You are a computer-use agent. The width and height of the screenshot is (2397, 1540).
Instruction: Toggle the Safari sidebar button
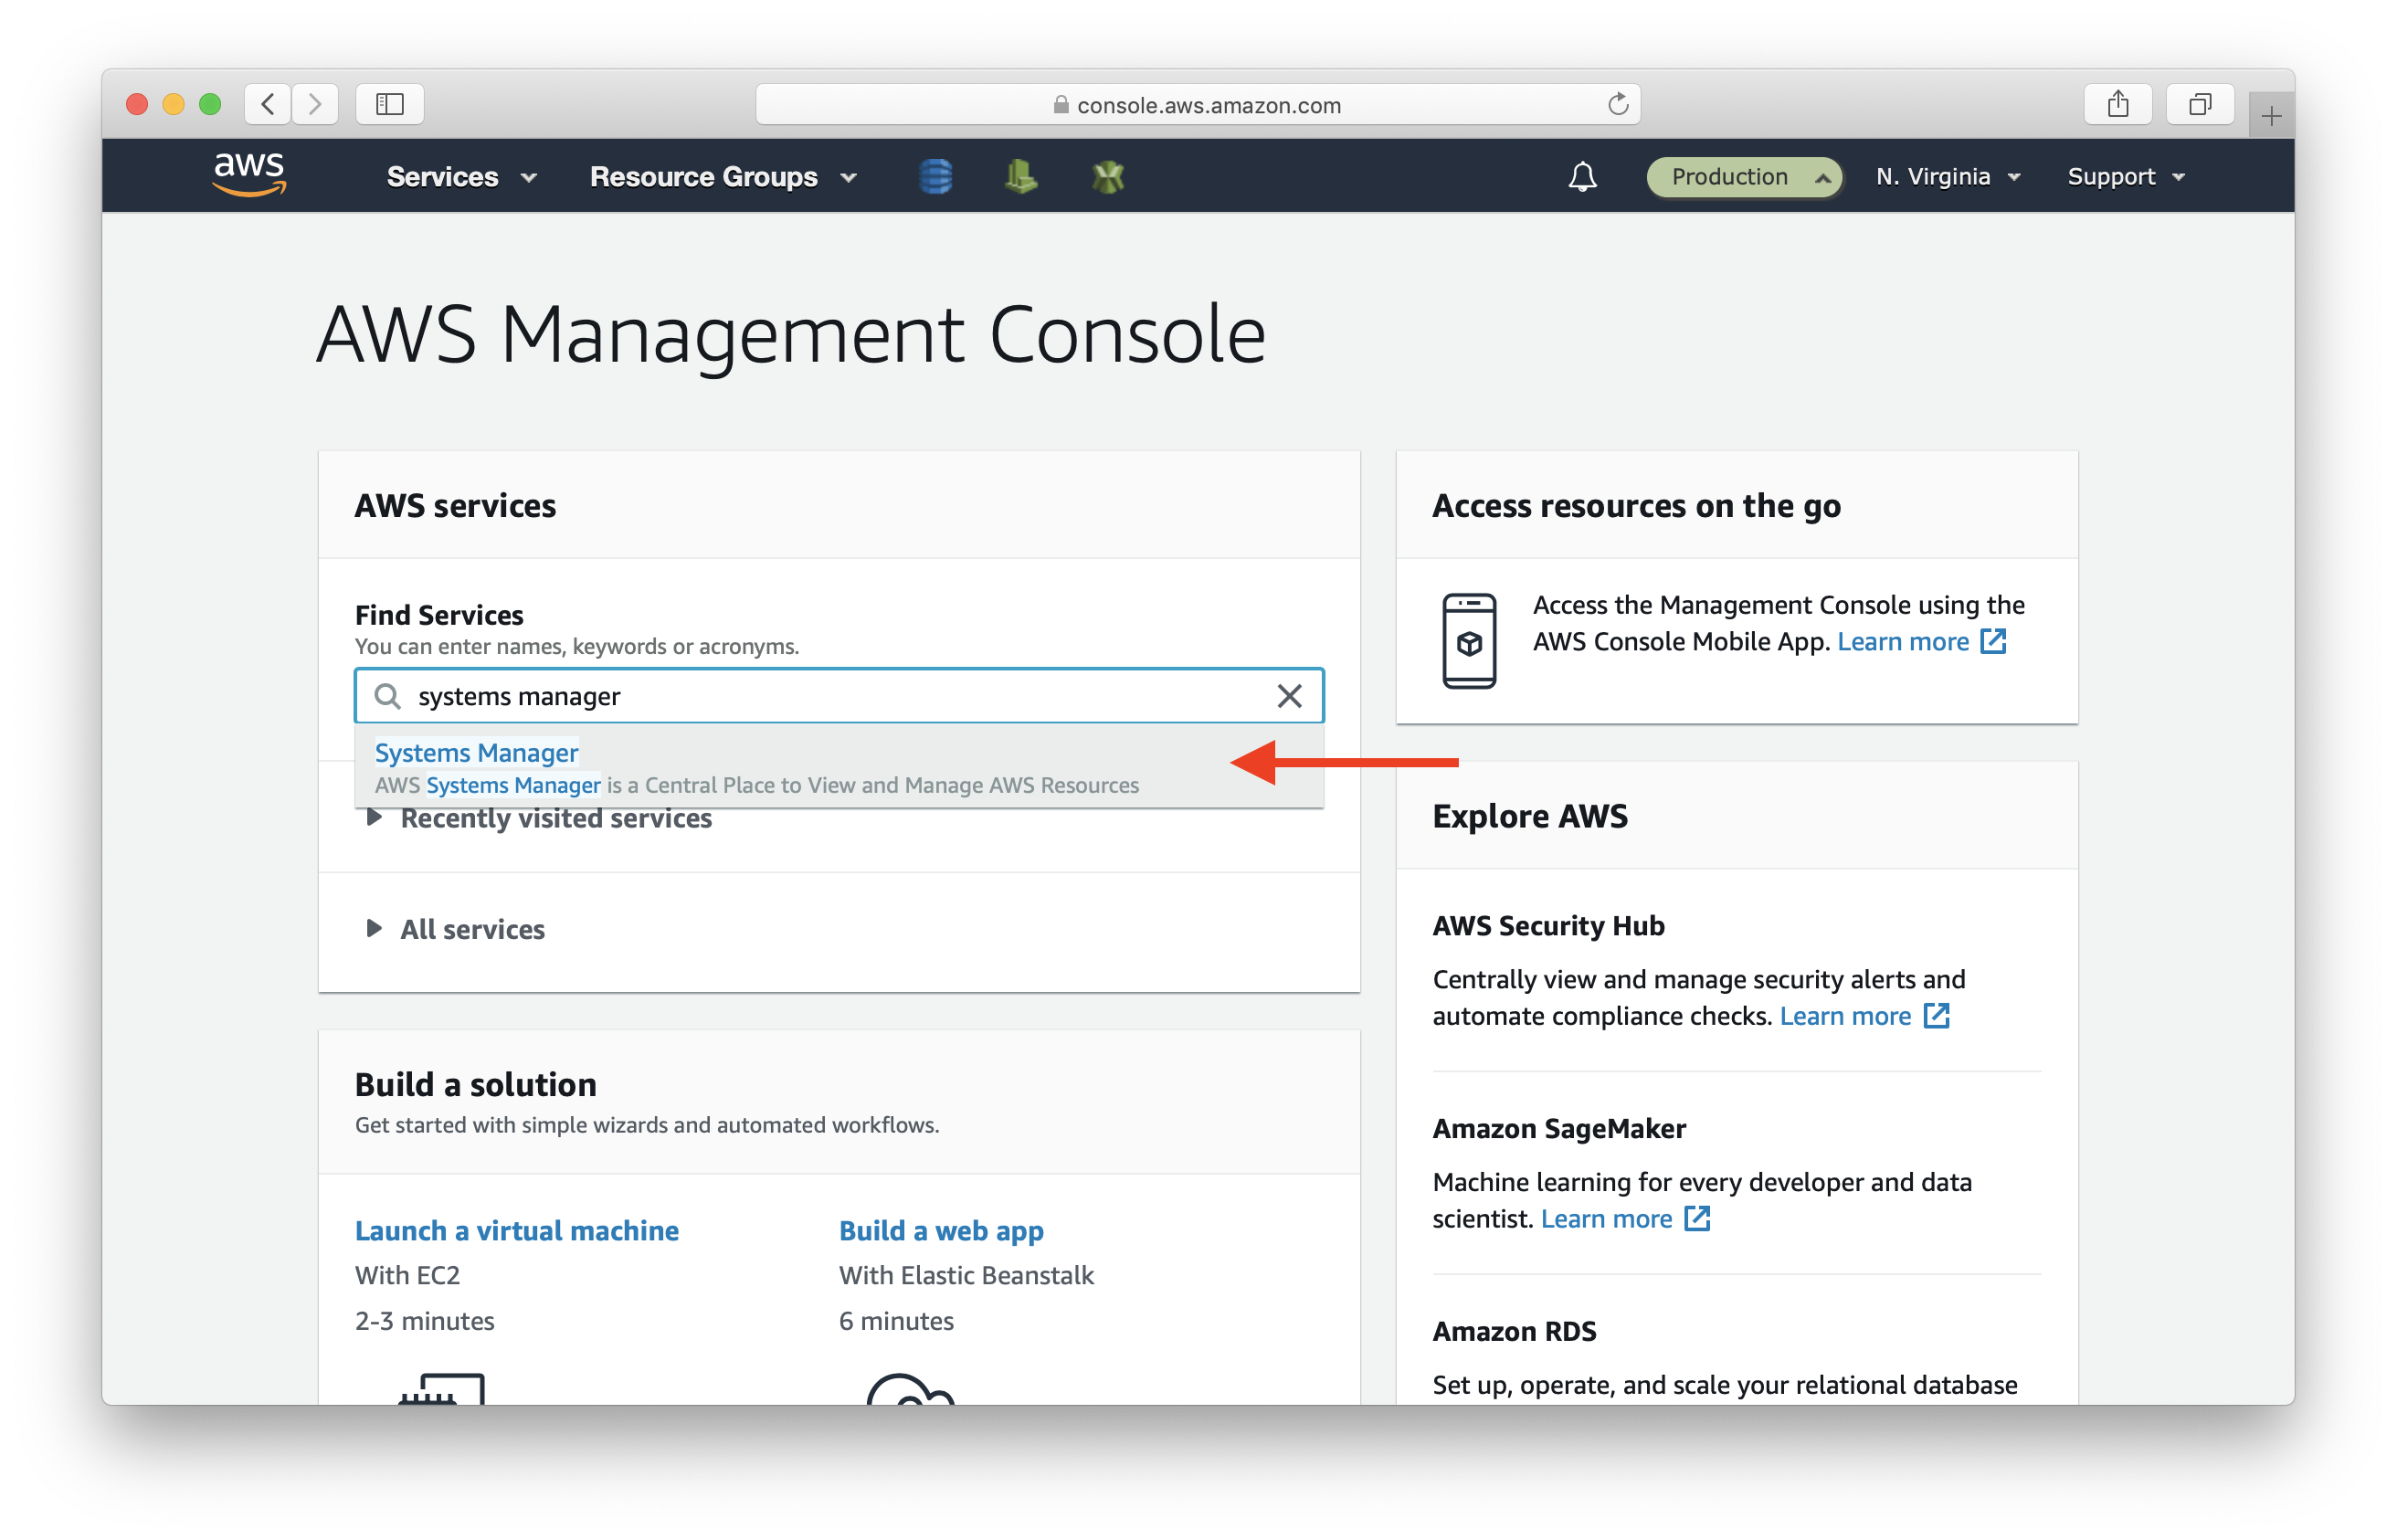(390, 104)
